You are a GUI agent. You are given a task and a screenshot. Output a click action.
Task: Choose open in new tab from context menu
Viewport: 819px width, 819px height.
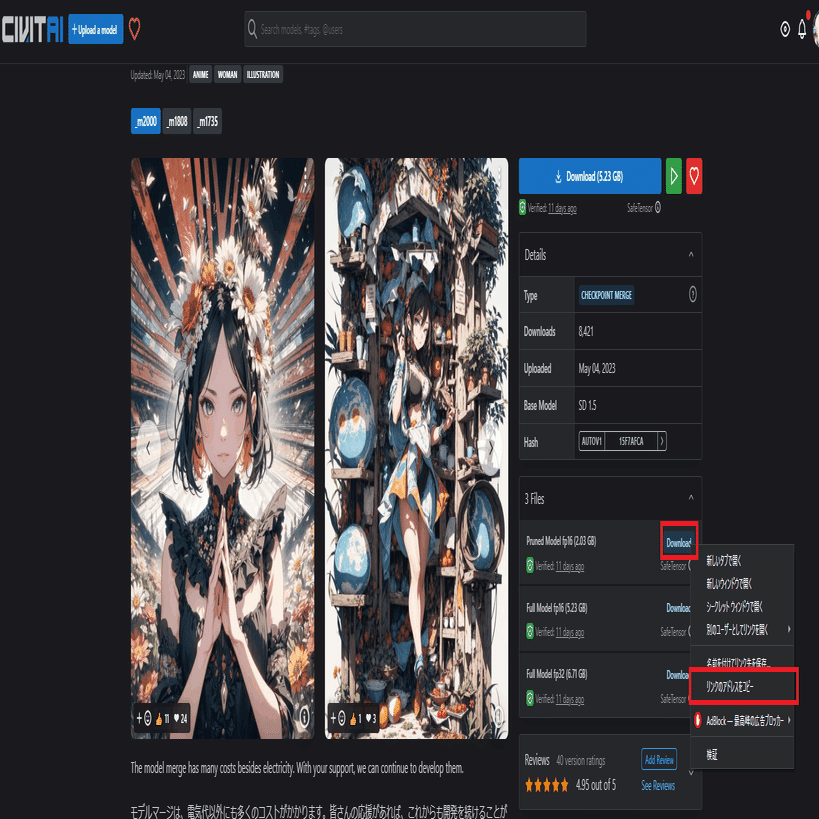pos(742,560)
